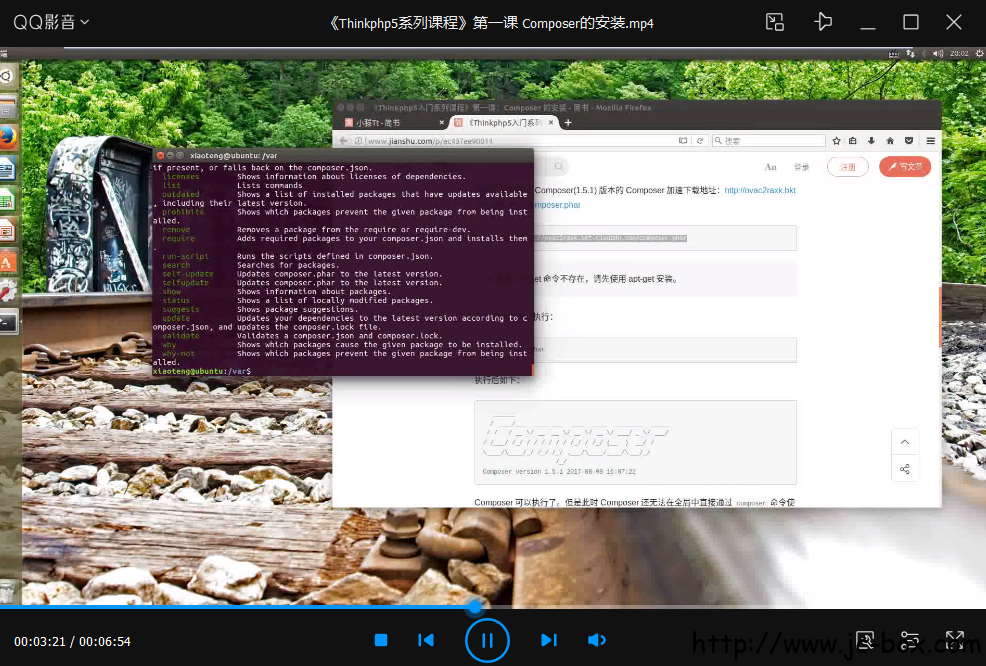Open a new Firefox tab
Screen dimensions: 986x666
click(x=568, y=123)
